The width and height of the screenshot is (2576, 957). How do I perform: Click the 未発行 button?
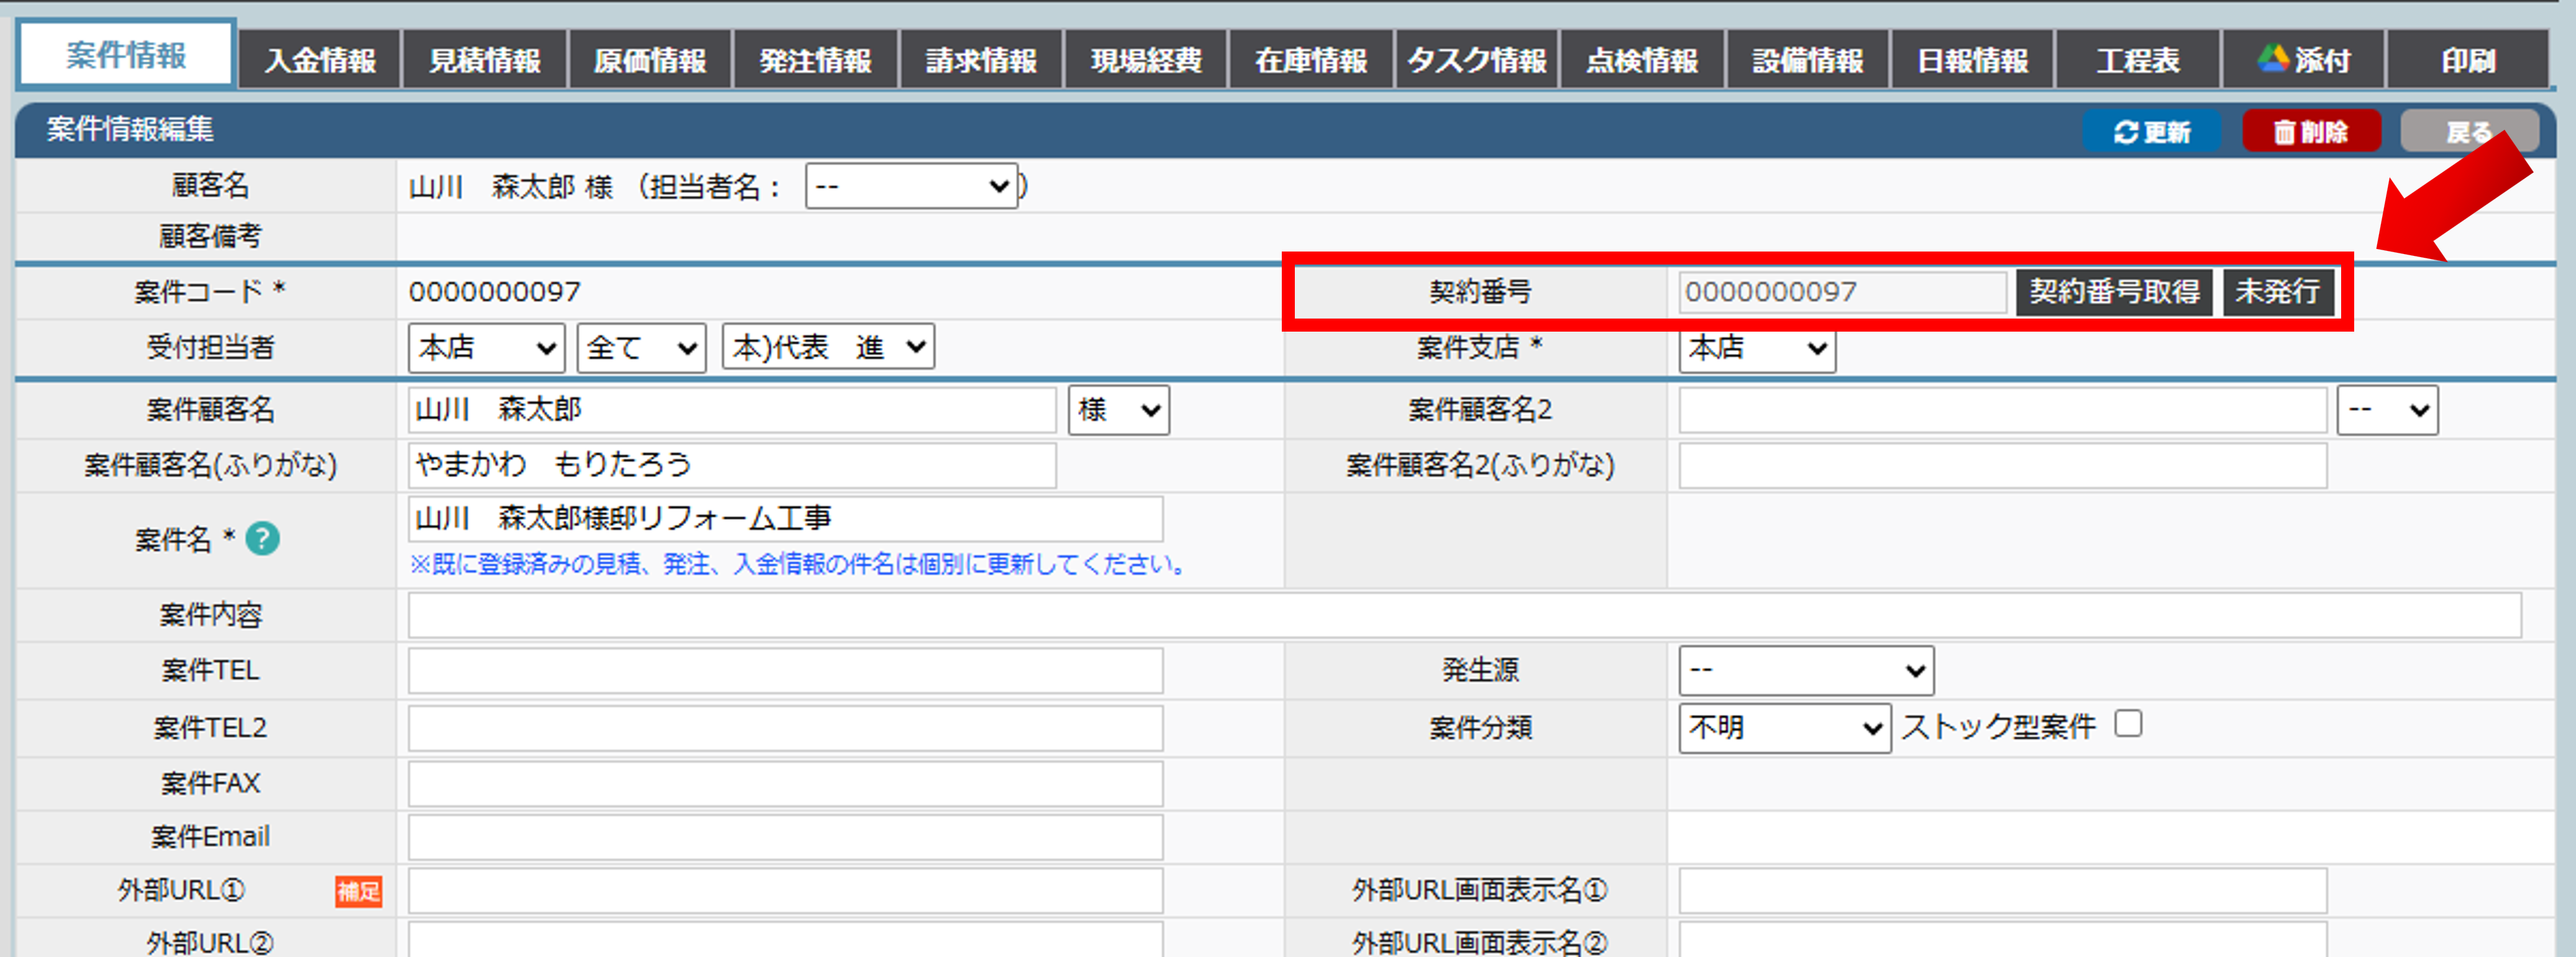pyautogui.click(x=2278, y=292)
